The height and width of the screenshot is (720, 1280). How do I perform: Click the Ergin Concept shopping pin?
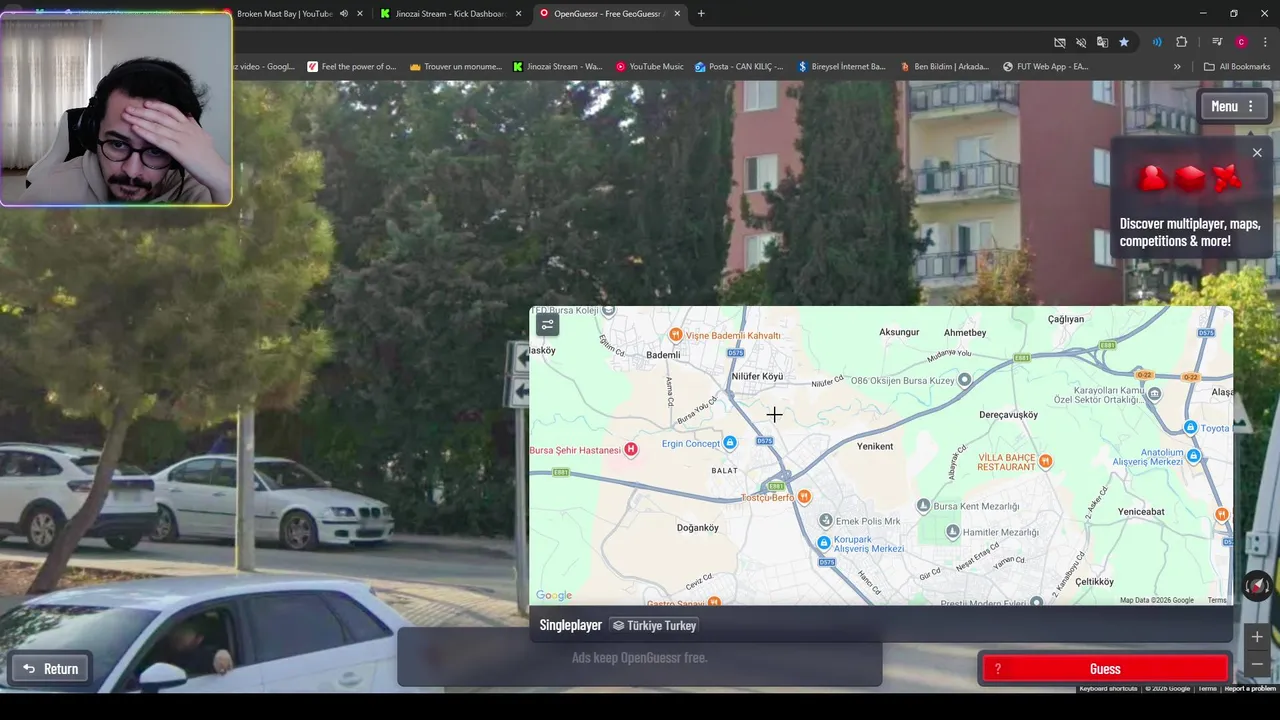730,443
